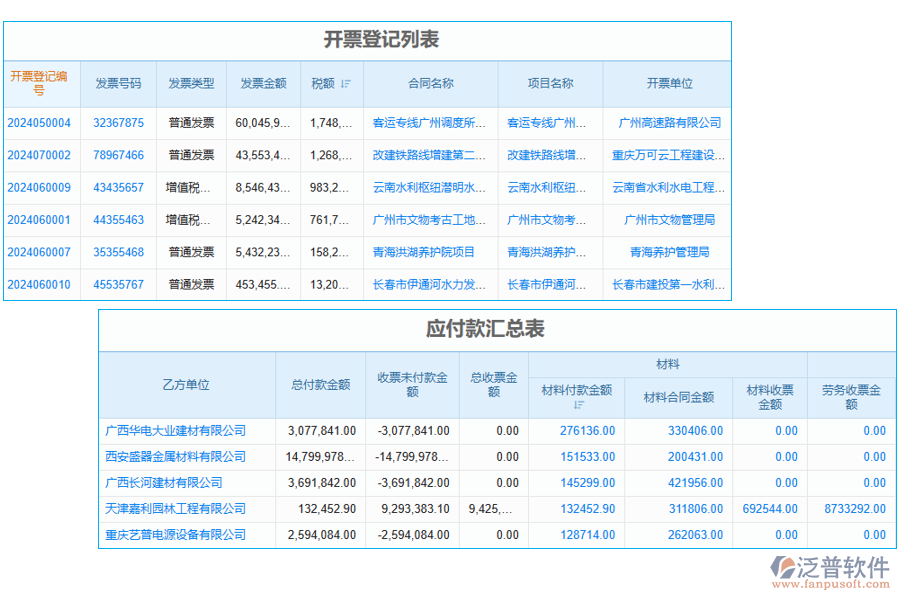
Task: Click the 广州市文物管理局 开票单位 cell
Action: (x=668, y=219)
